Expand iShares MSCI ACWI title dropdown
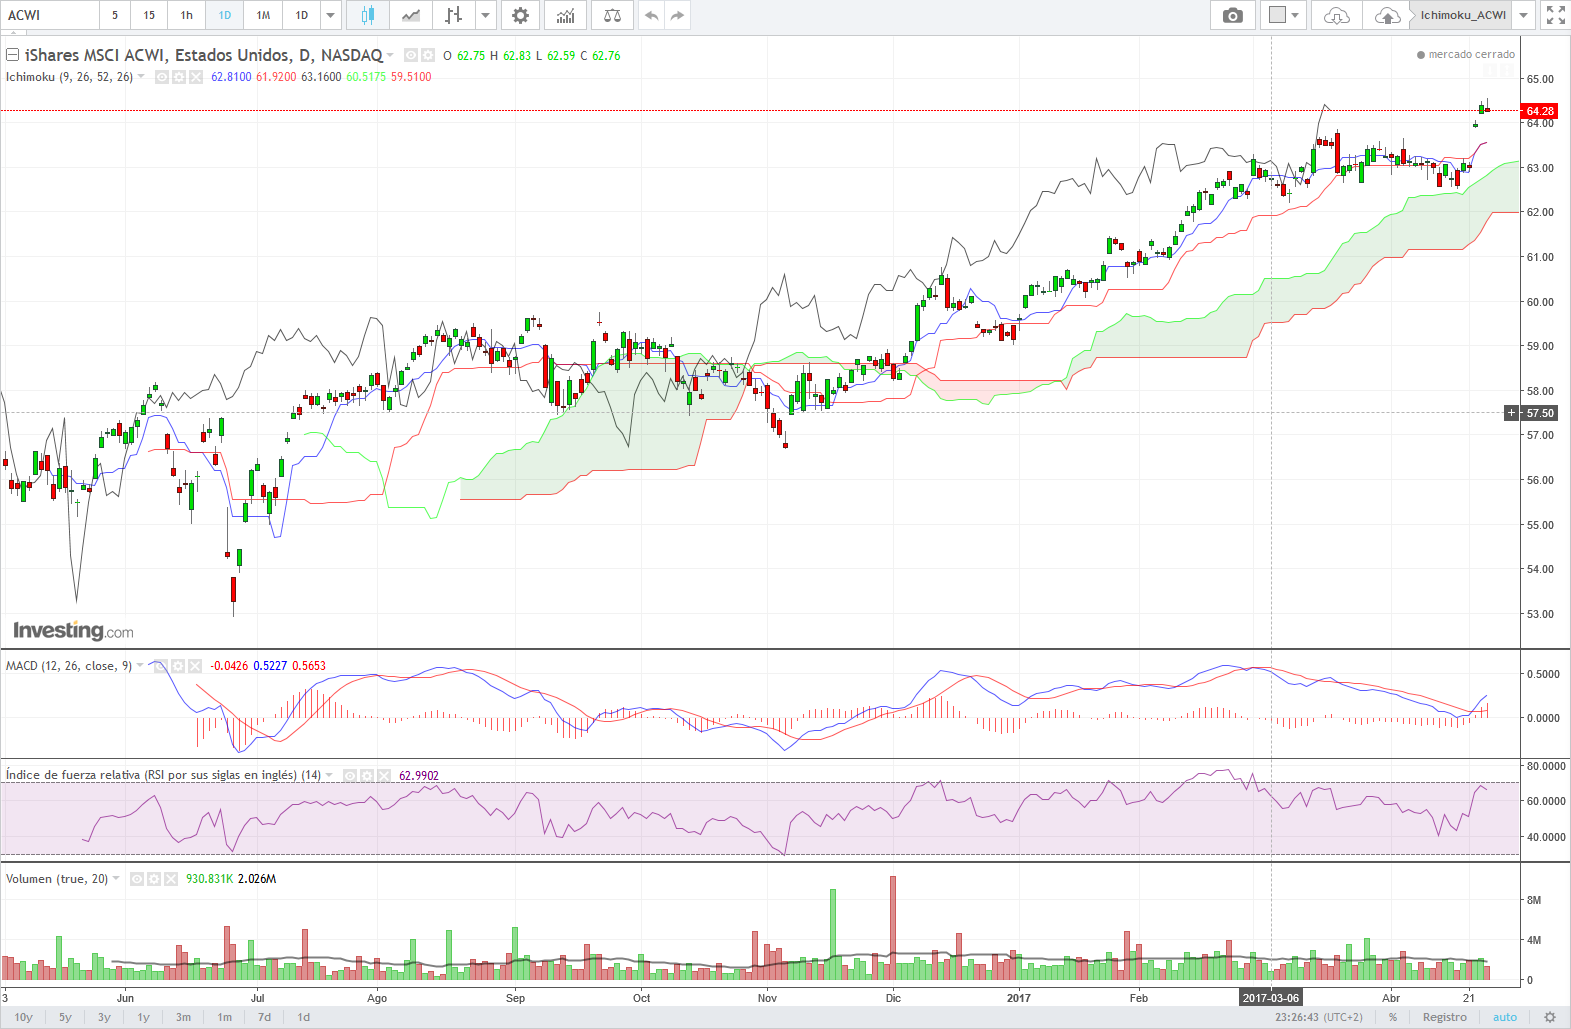The height and width of the screenshot is (1029, 1571). click(x=390, y=56)
